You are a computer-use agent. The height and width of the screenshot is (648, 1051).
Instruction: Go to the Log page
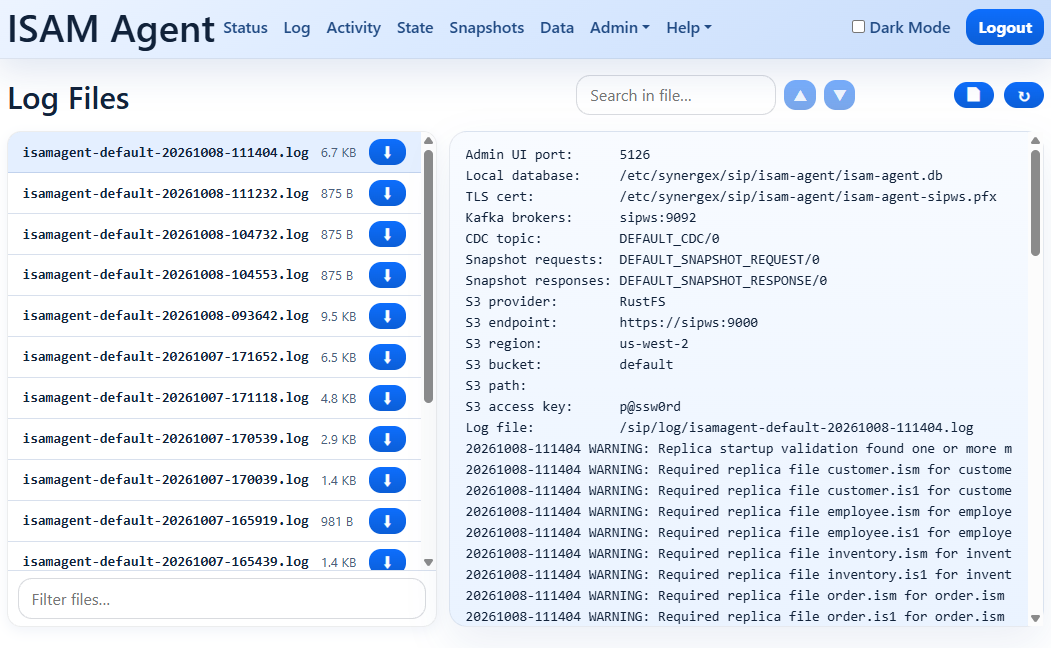click(296, 27)
